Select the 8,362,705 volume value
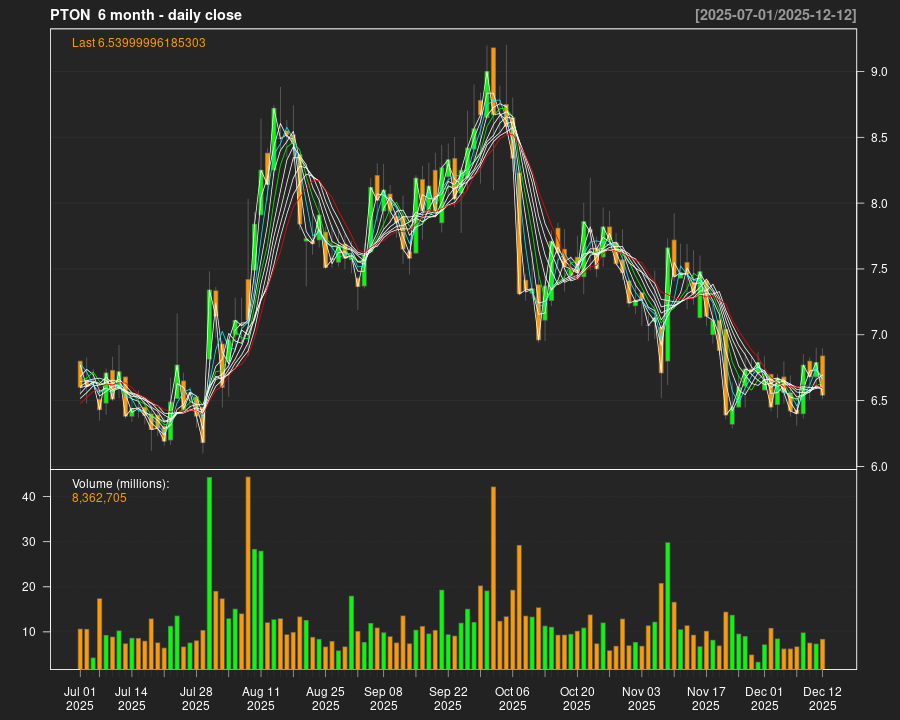 (99, 497)
